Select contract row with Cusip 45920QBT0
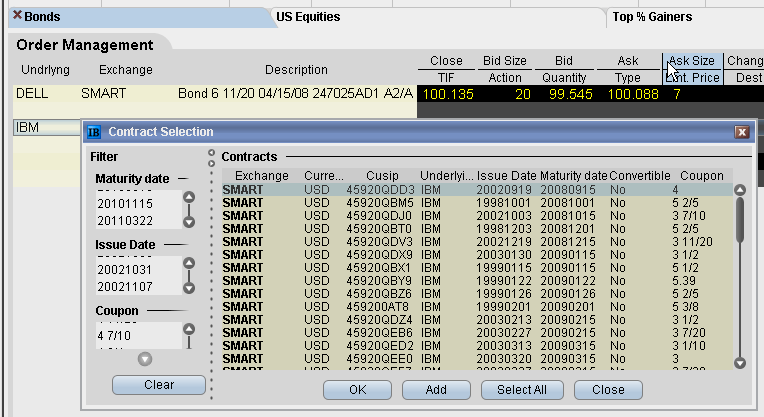Image resolution: width=764 pixels, height=417 pixels. (x=478, y=228)
